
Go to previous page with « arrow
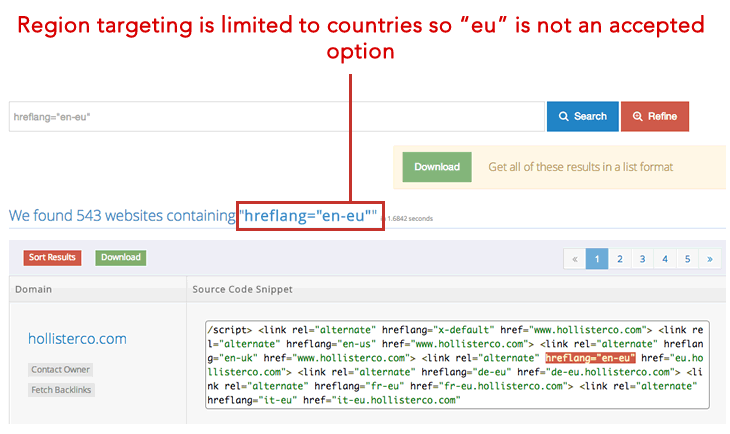[574, 259]
